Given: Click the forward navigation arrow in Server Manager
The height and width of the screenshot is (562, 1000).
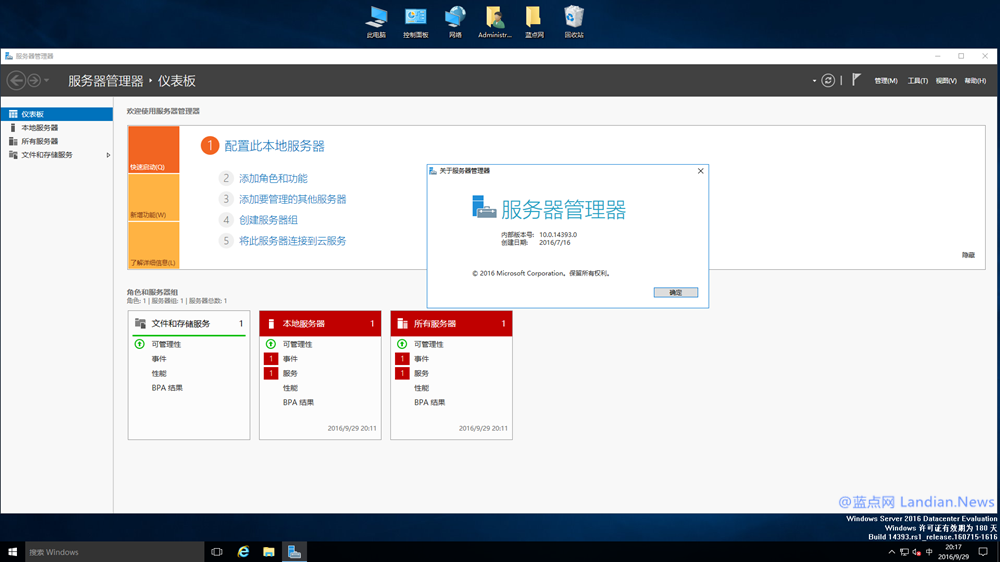Looking at the screenshot, I should click(x=34, y=80).
